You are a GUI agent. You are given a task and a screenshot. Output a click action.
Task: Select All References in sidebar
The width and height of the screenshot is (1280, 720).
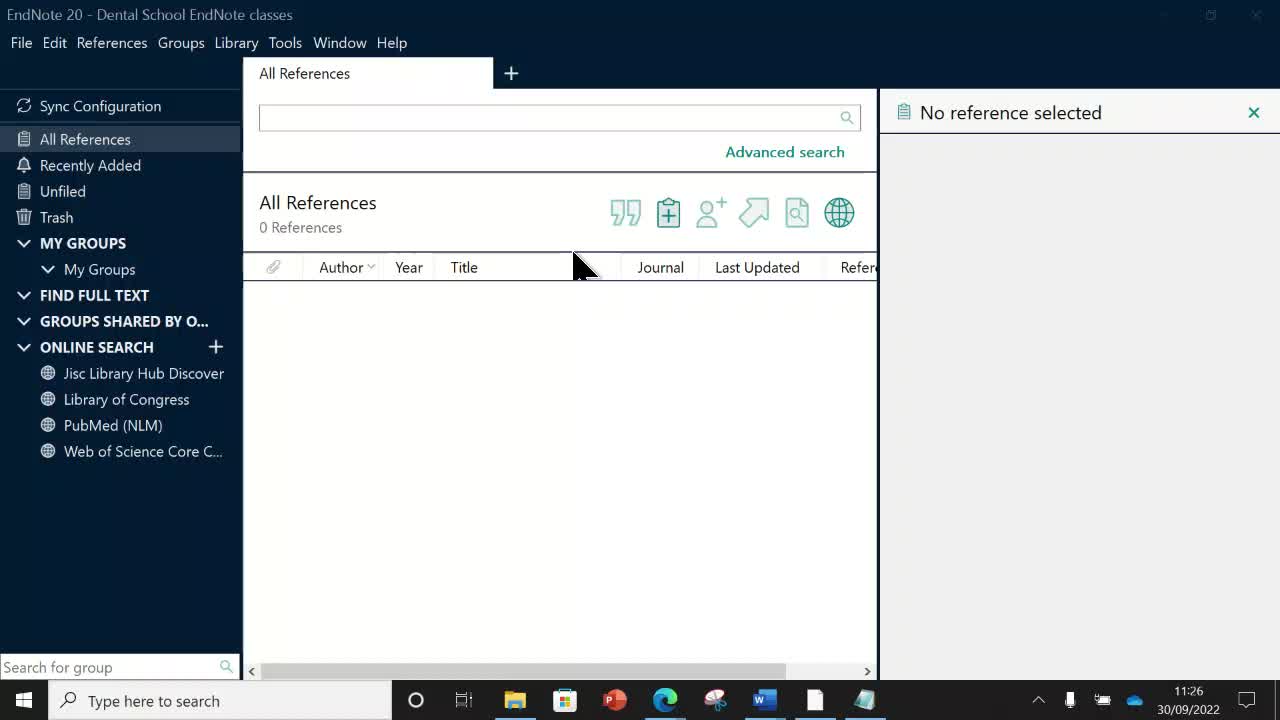(x=120, y=139)
